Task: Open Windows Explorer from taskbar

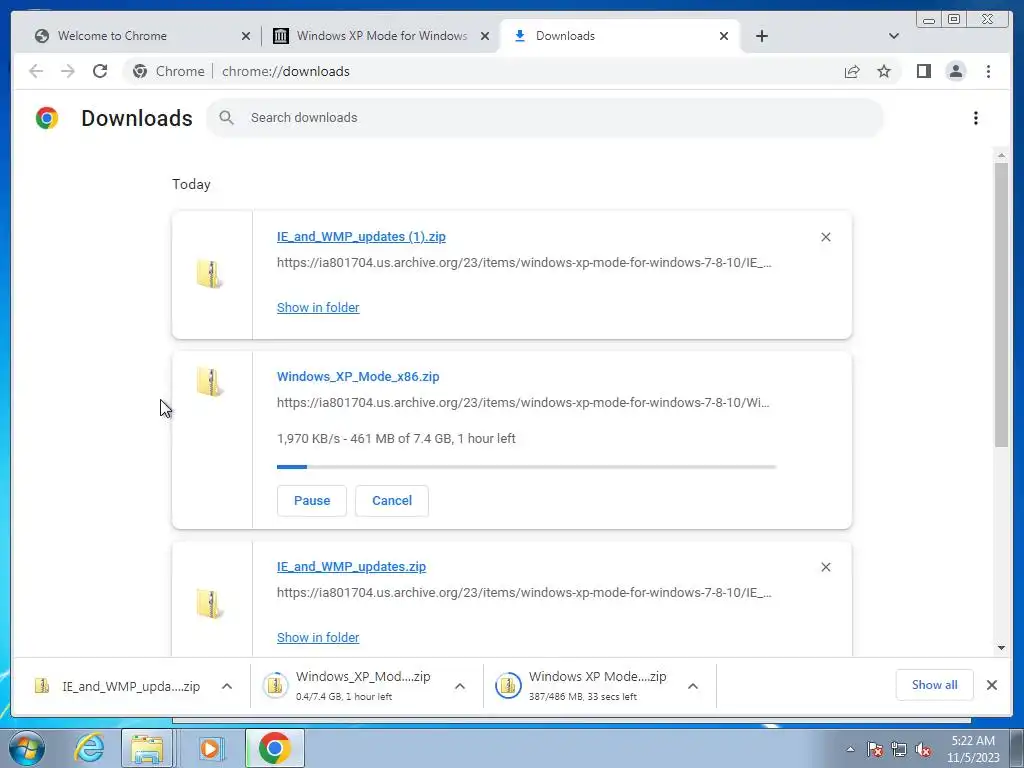Action: click(x=148, y=748)
